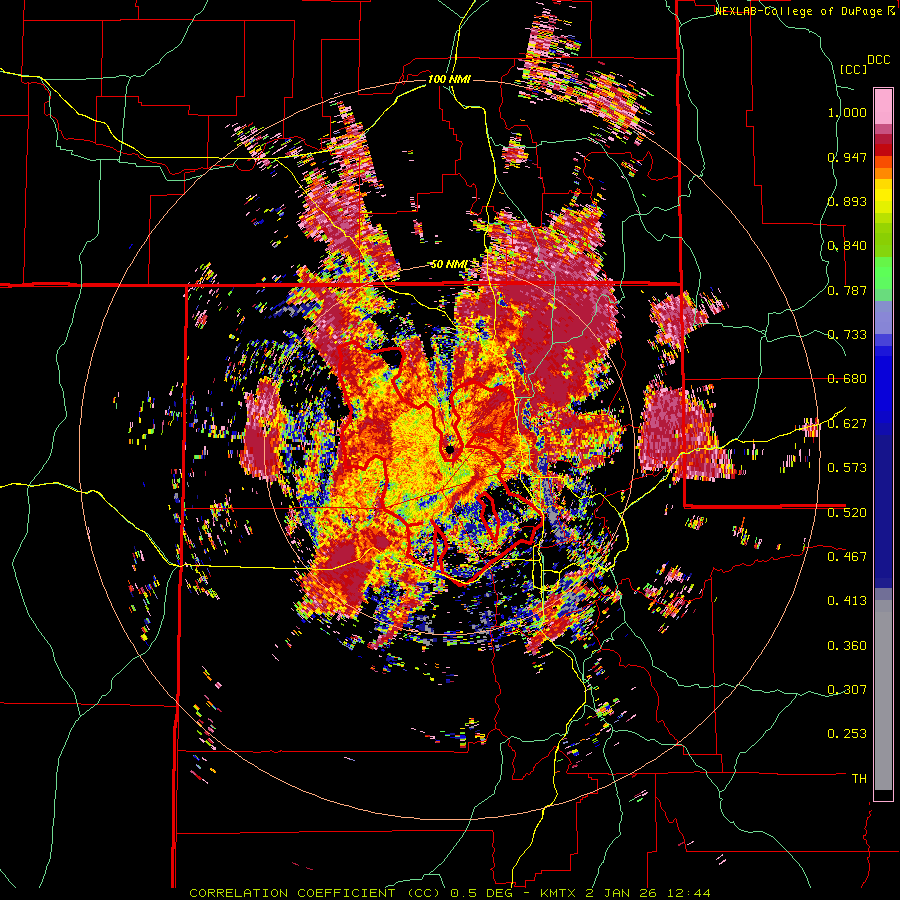Click the black radar site dot at map center
This screenshot has width=900, height=900.
coord(451,449)
